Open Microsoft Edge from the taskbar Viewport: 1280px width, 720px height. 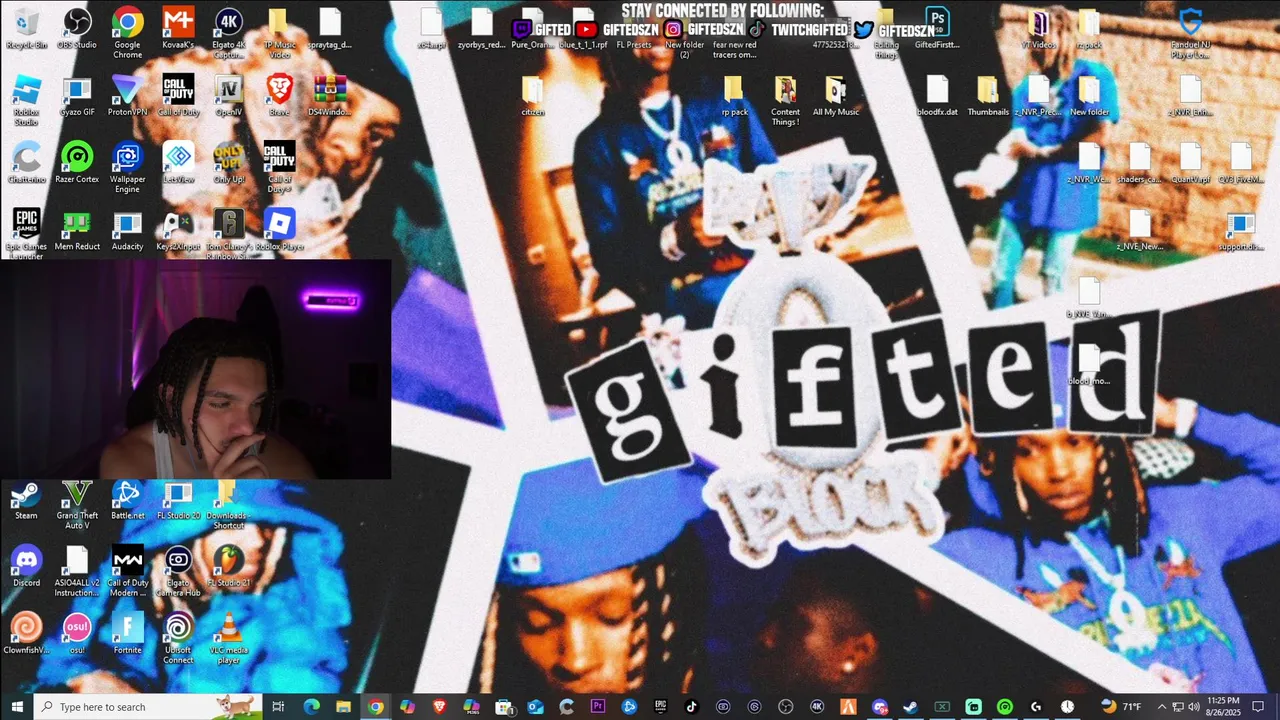click(311, 707)
